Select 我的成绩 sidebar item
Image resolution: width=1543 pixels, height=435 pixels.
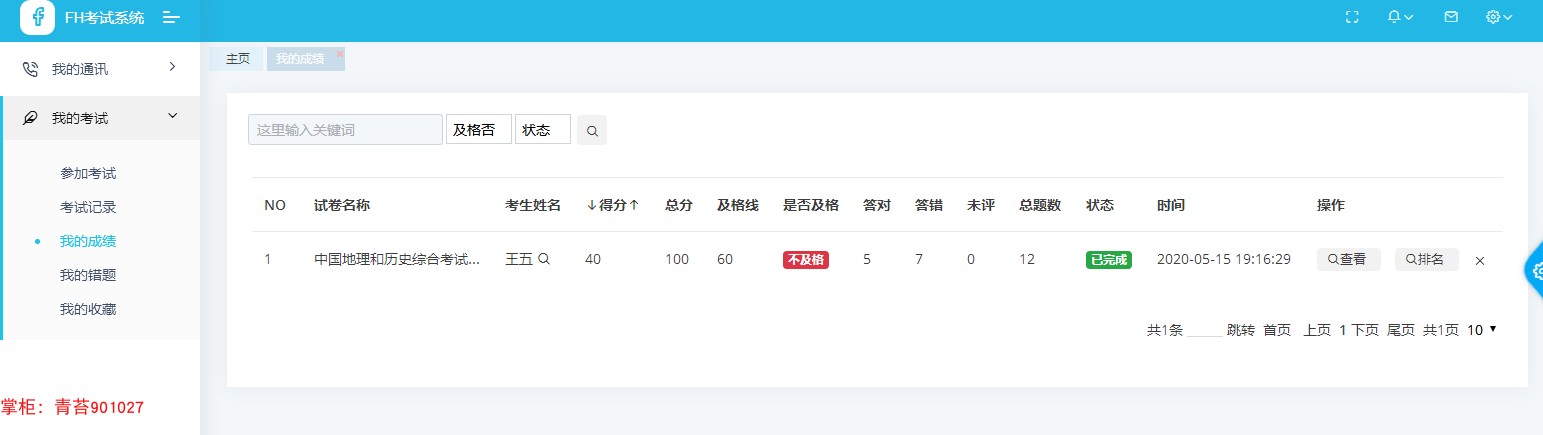point(88,241)
